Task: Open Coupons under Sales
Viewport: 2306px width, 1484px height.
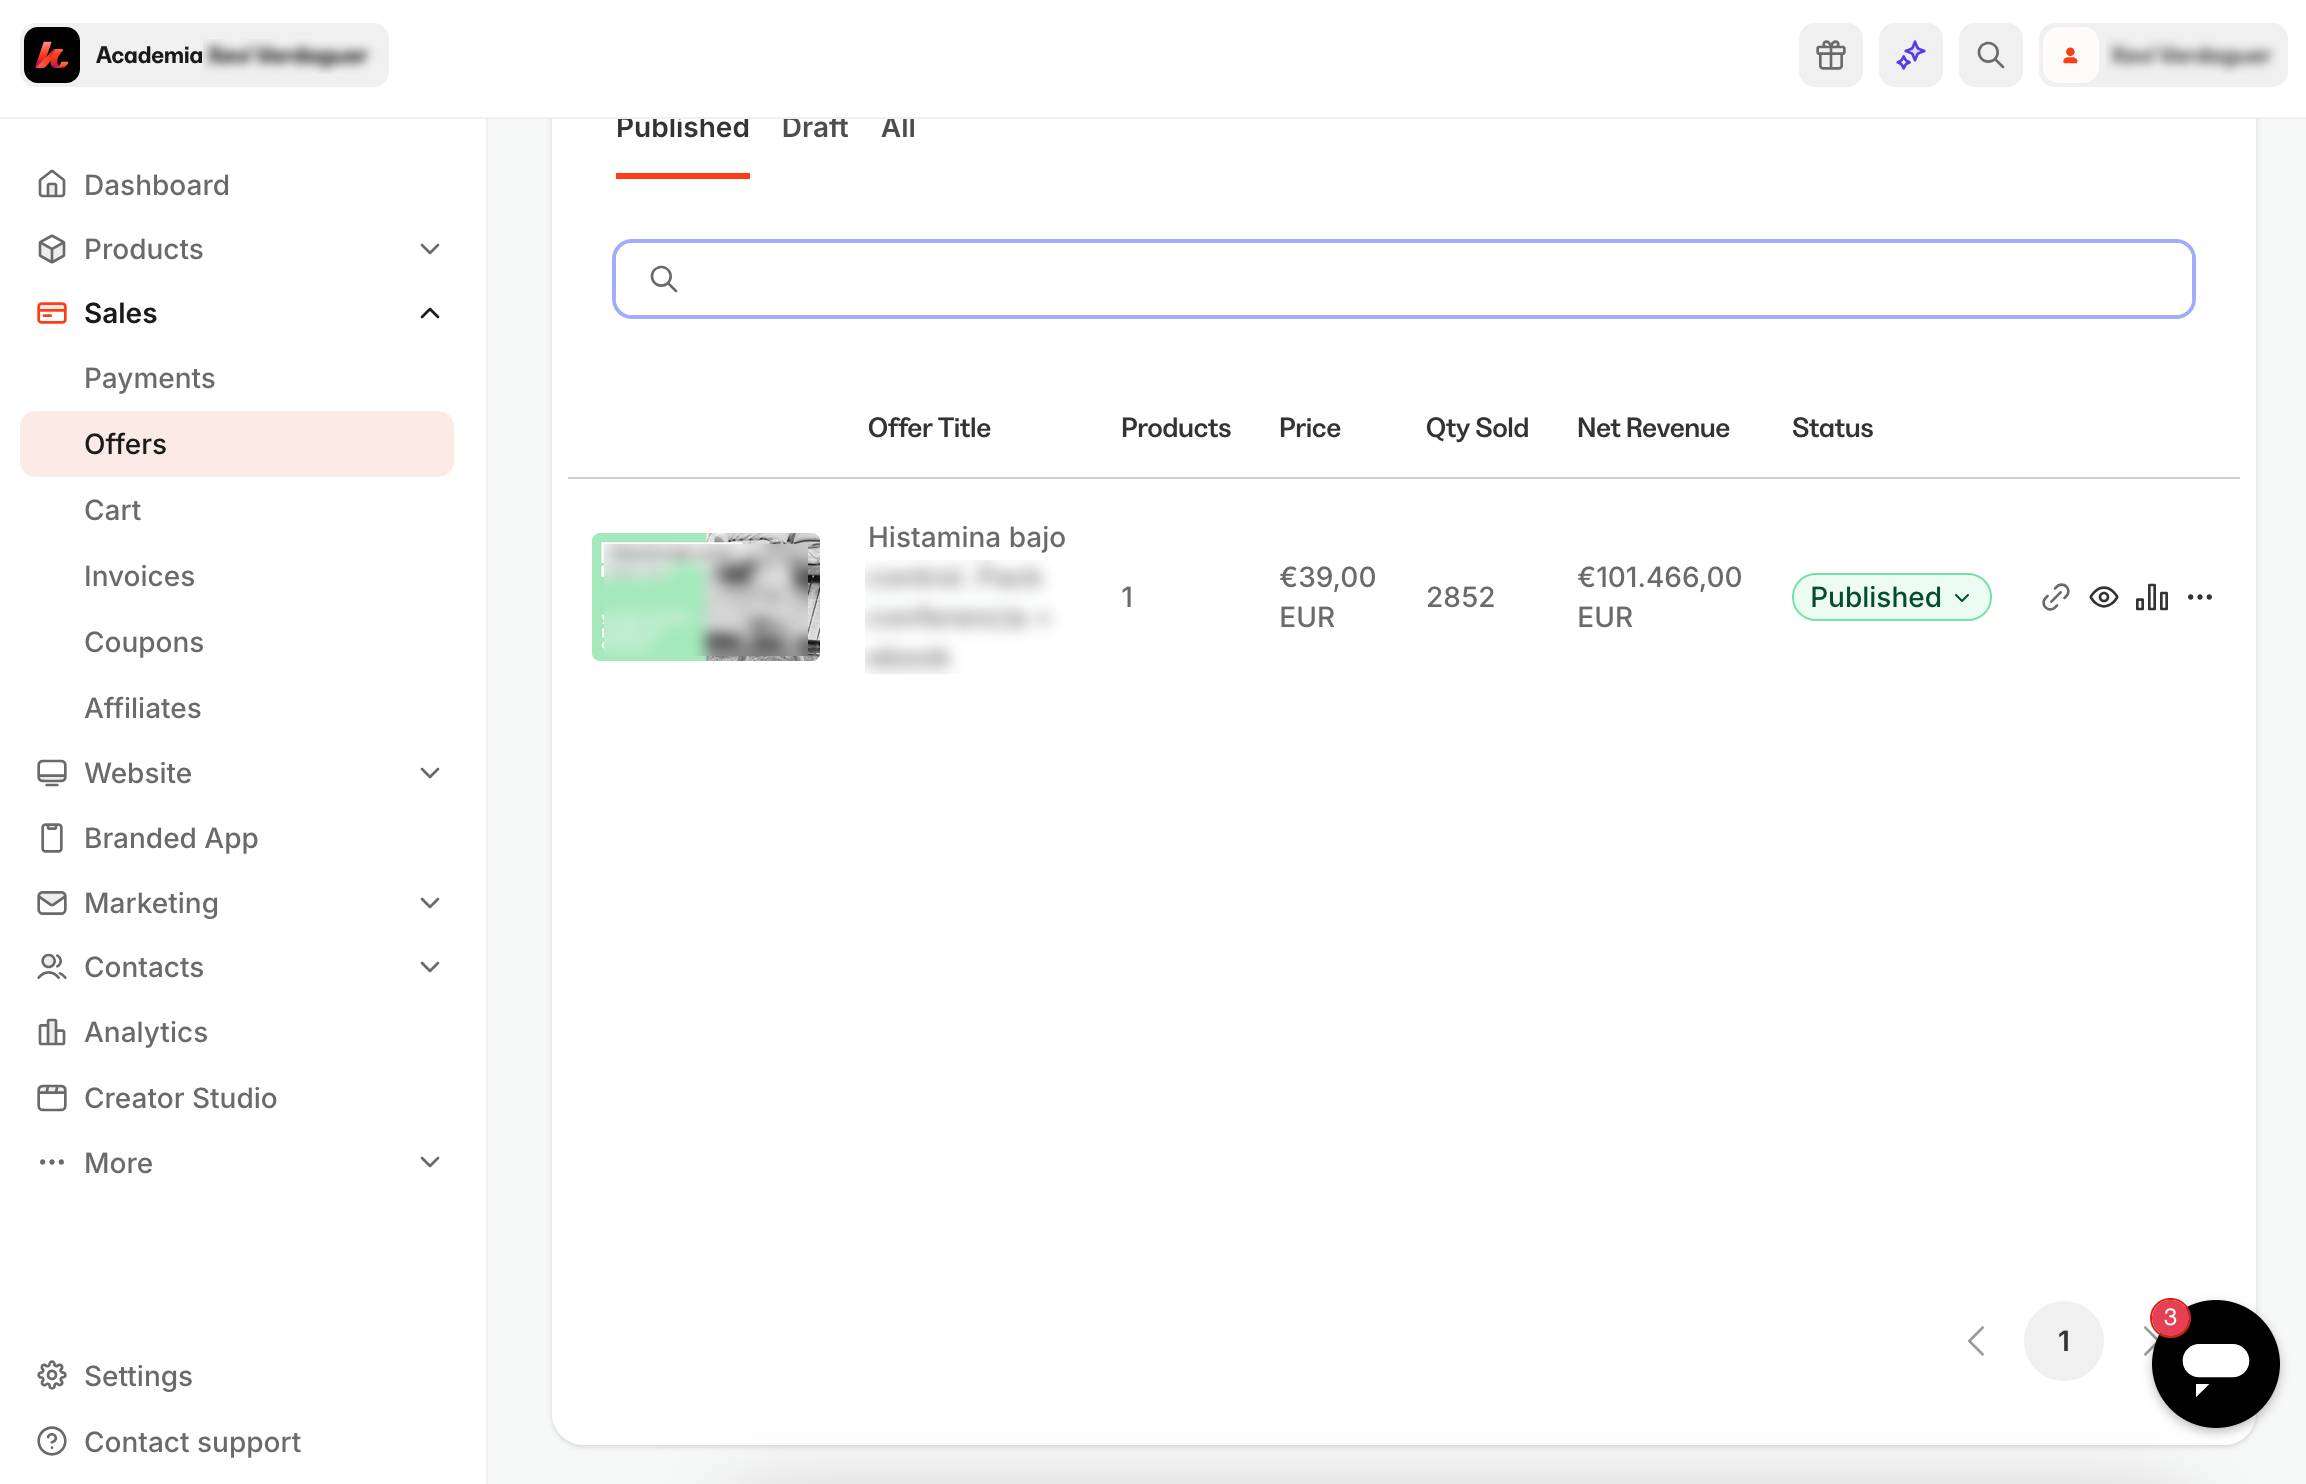Action: 144,642
